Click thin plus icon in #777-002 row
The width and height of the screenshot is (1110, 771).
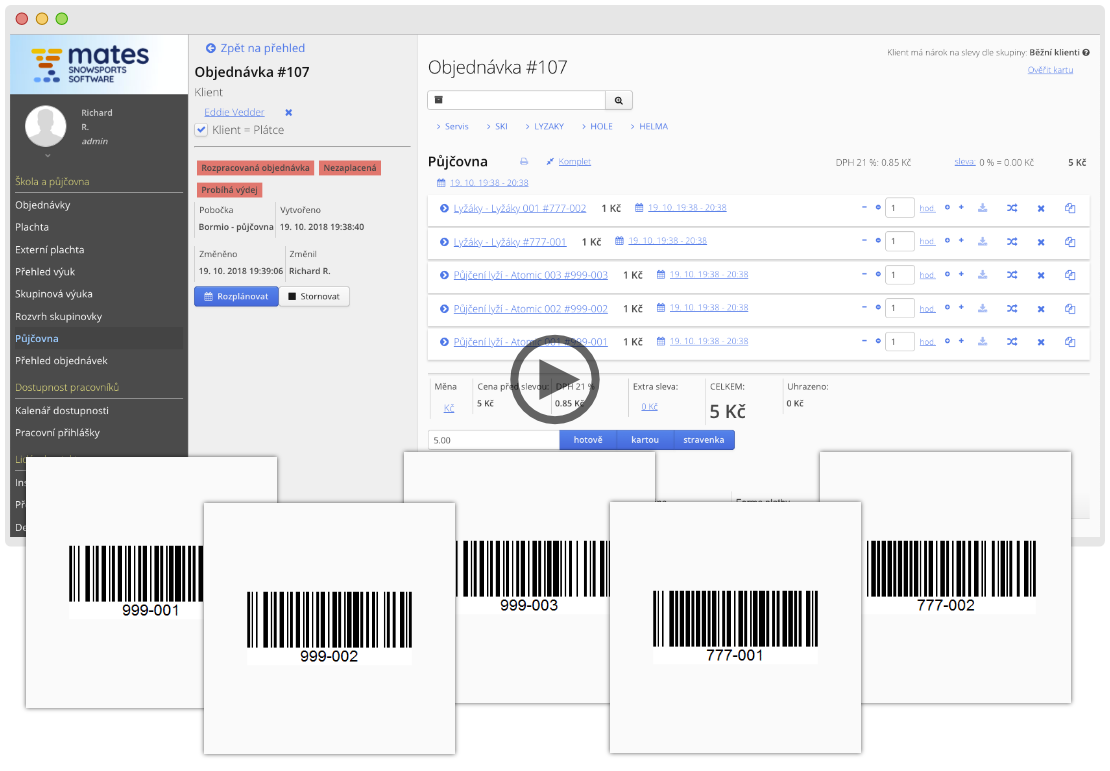(x=961, y=207)
